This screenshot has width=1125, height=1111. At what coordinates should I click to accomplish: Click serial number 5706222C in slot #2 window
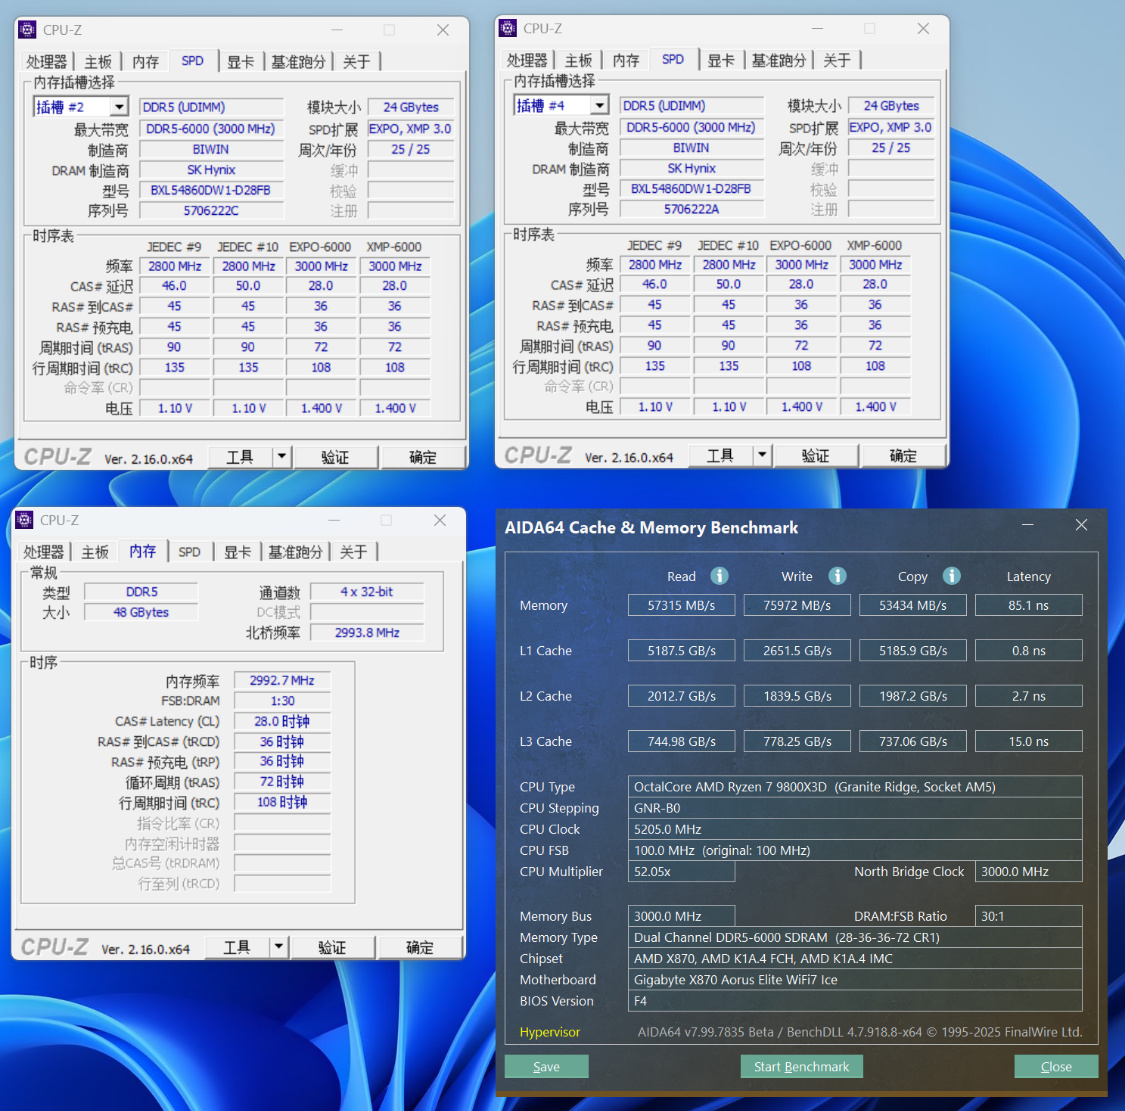point(211,211)
